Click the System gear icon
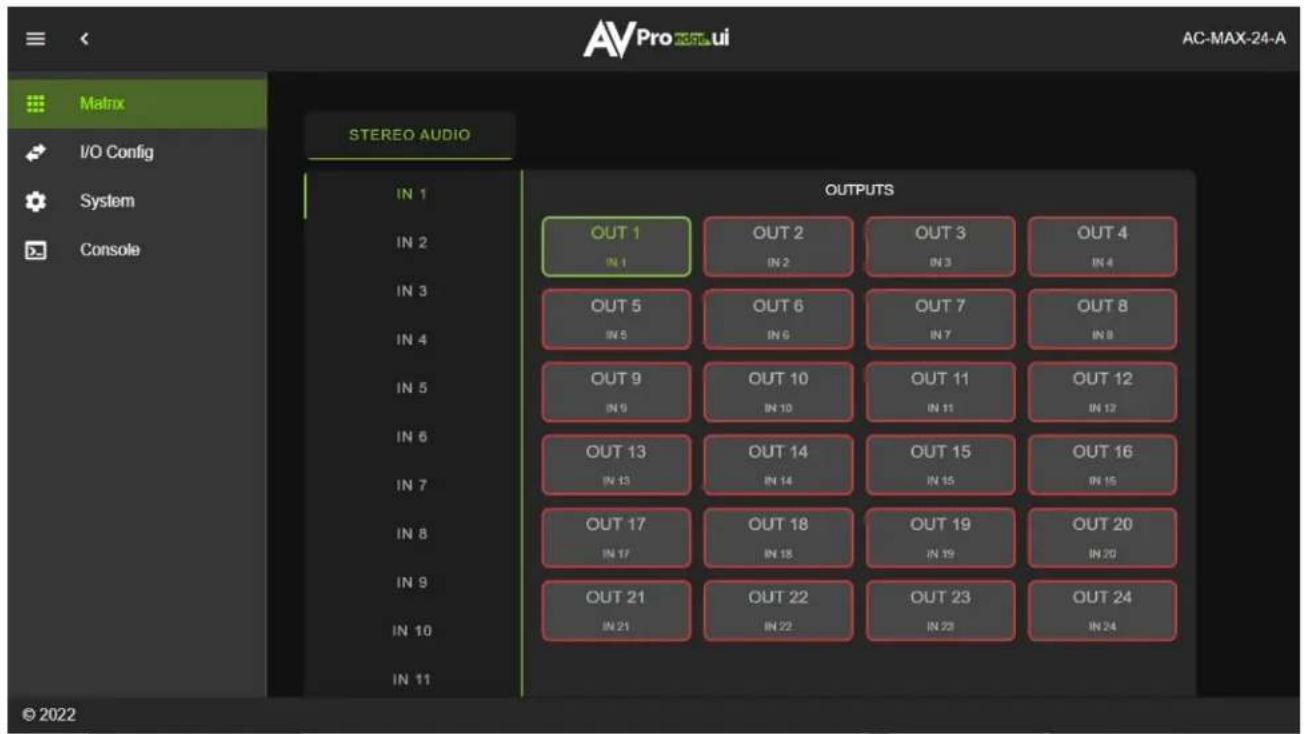 (36, 201)
